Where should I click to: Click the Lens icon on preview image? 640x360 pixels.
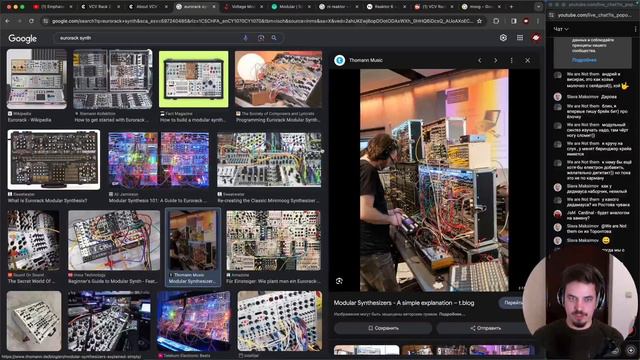pos(339,281)
